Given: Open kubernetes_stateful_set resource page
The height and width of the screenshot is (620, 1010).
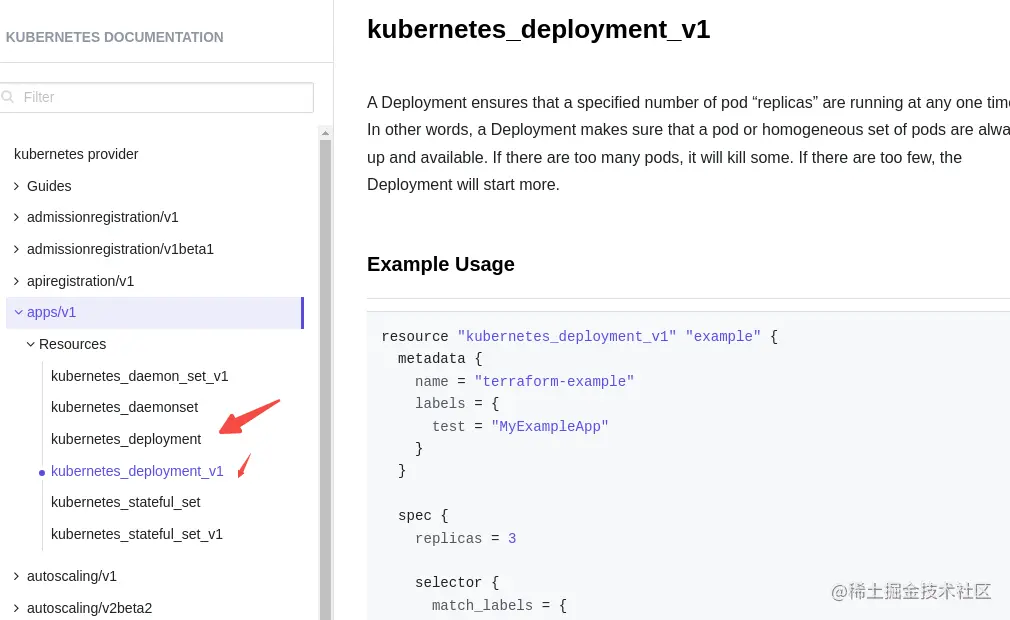Looking at the screenshot, I should click(x=125, y=502).
